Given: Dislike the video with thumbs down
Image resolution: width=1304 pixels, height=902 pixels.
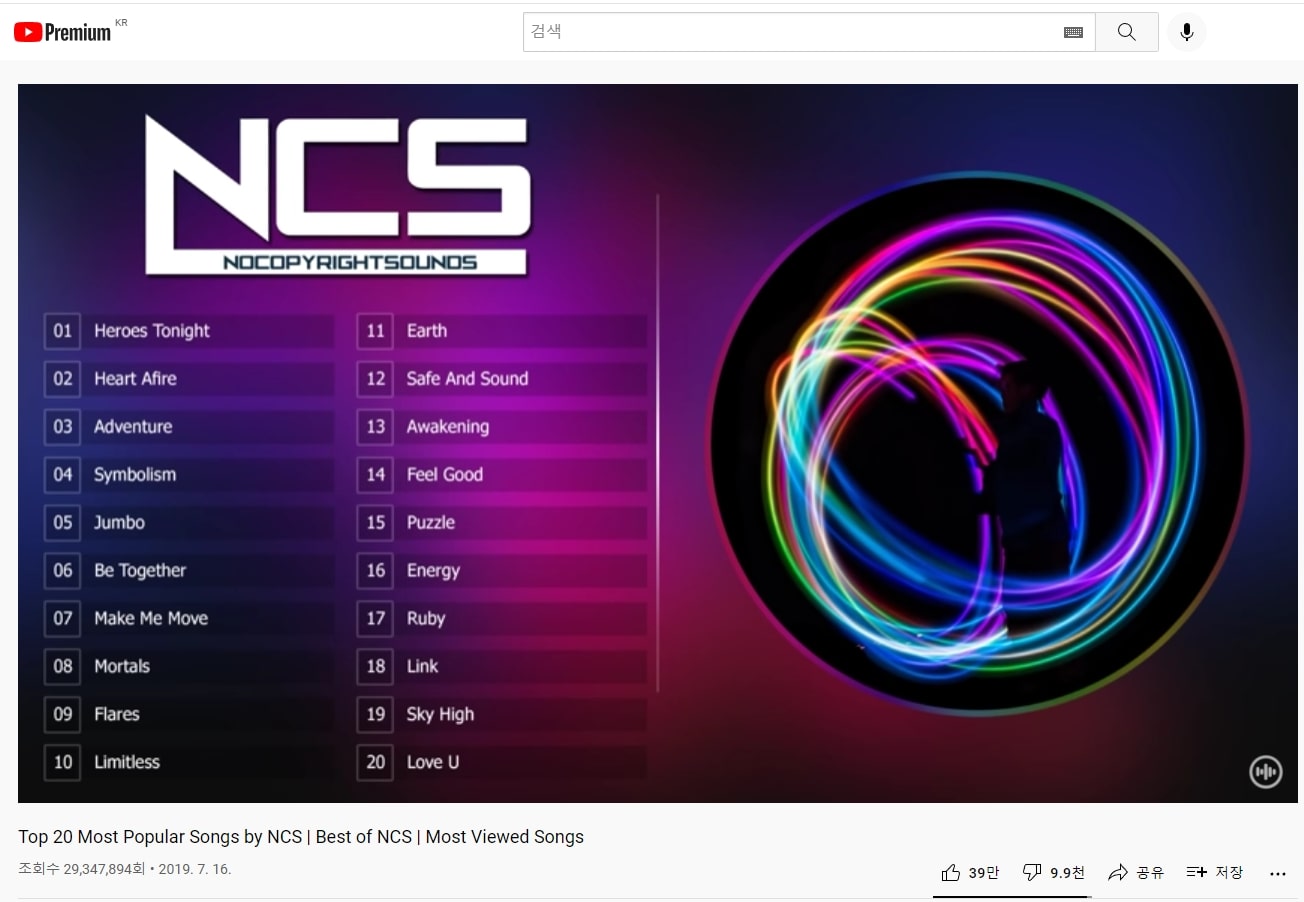Looking at the screenshot, I should pos(1032,873).
